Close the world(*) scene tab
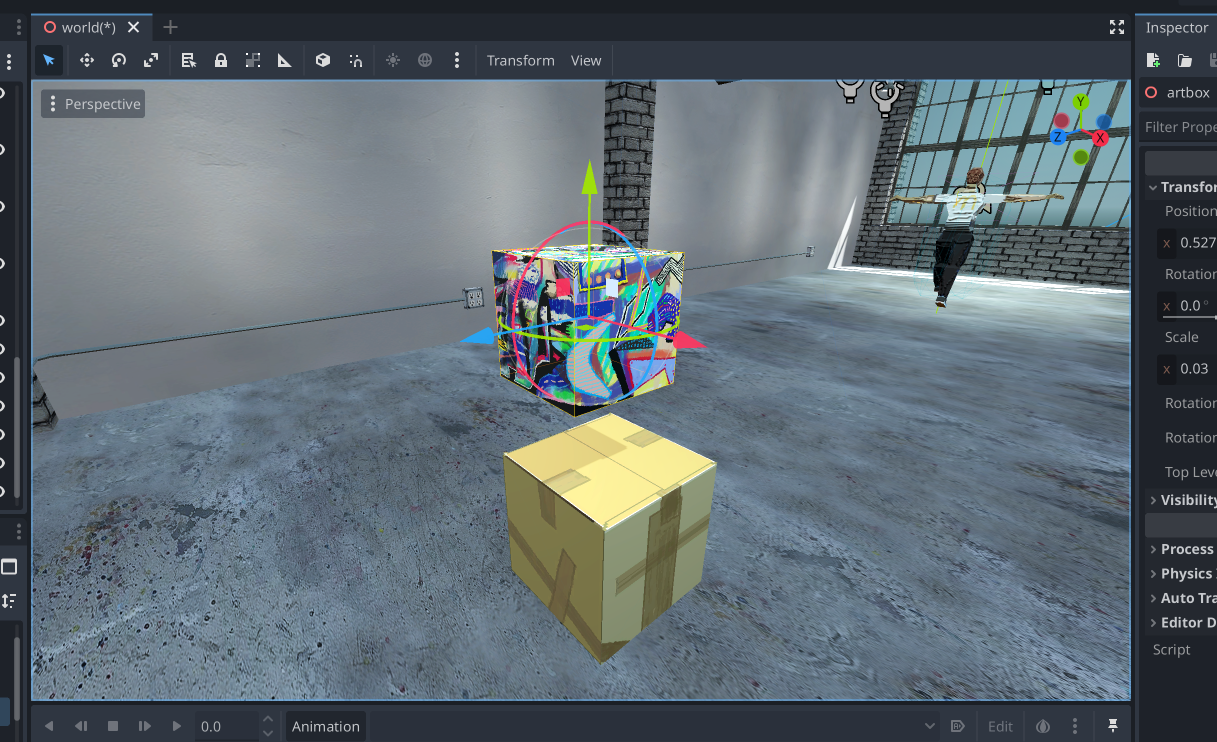 pyautogui.click(x=134, y=27)
